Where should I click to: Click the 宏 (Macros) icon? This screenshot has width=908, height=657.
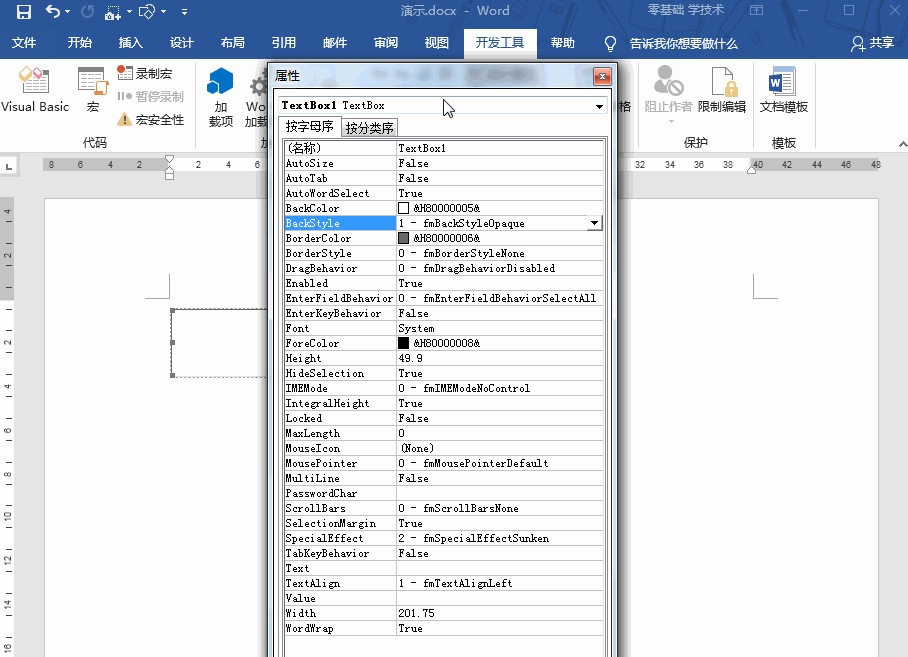[92, 88]
